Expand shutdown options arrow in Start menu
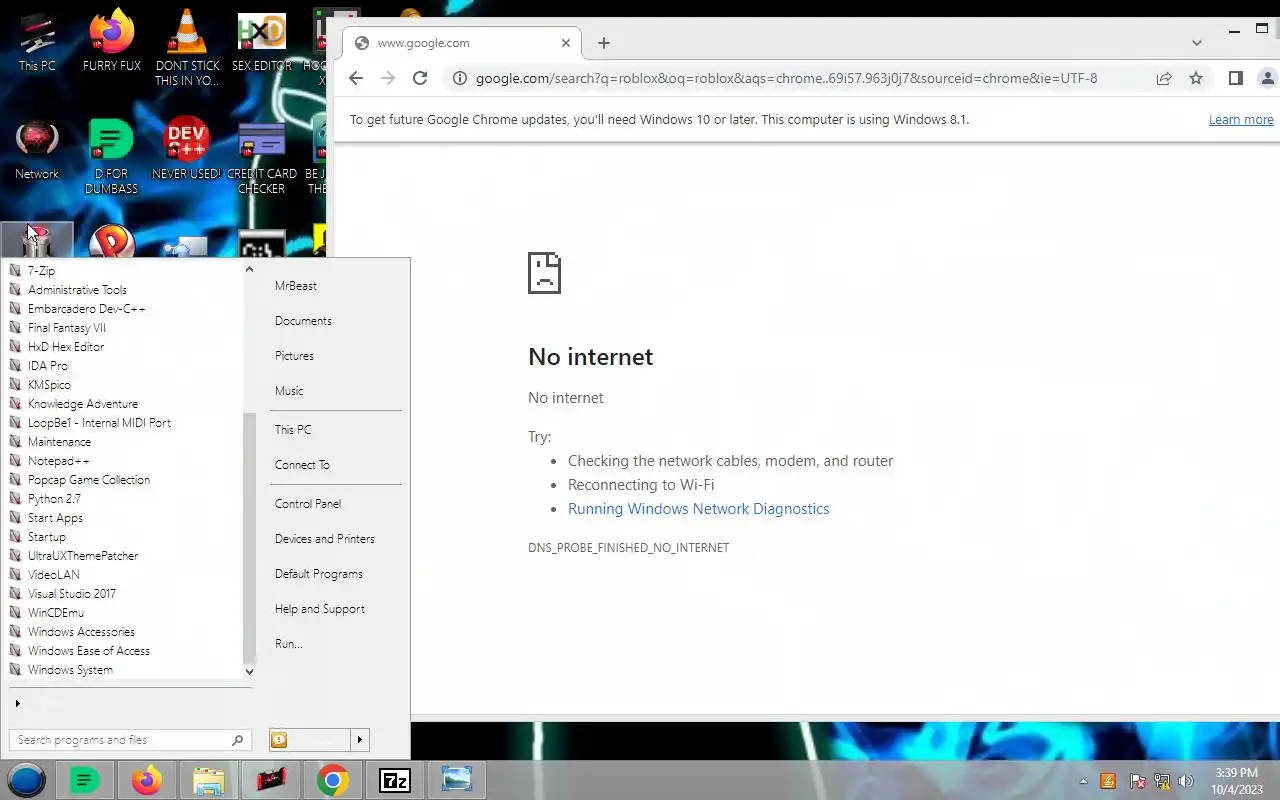Viewport: 1280px width, 800px height. [360, 740]
